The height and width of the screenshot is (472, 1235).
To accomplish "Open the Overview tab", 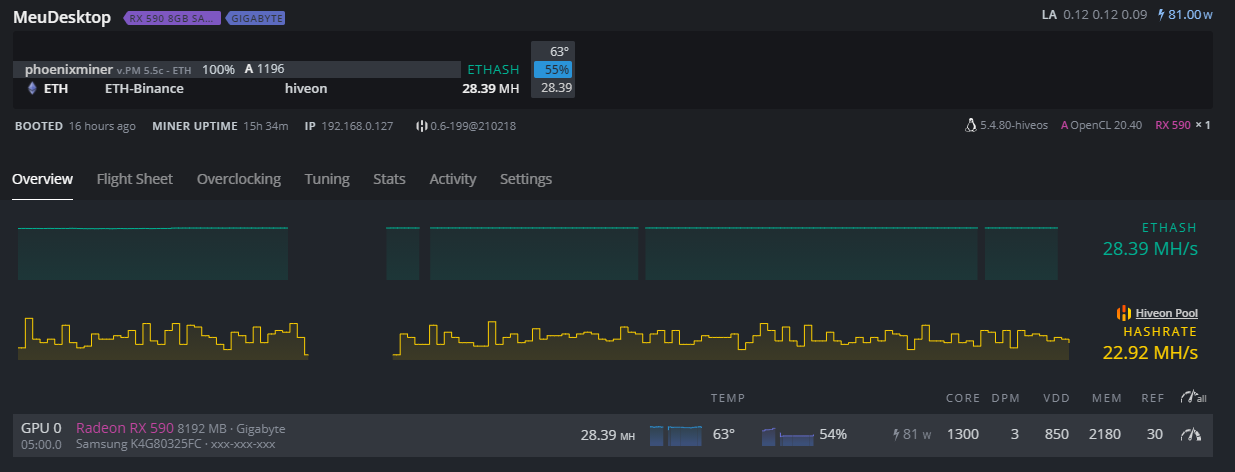I will (x=42, y=179).
